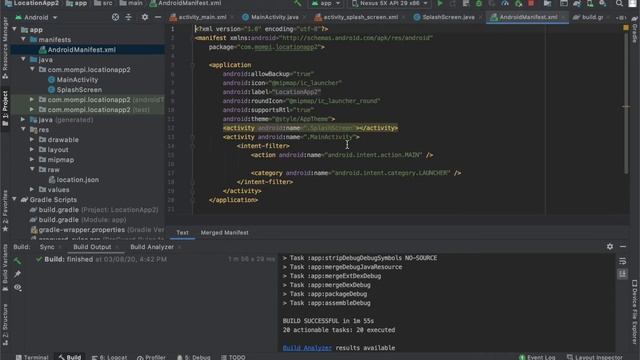Click the green hammer rebuild icon in Build panel
This screenshot has height=360, width=640.
point(18,260)
